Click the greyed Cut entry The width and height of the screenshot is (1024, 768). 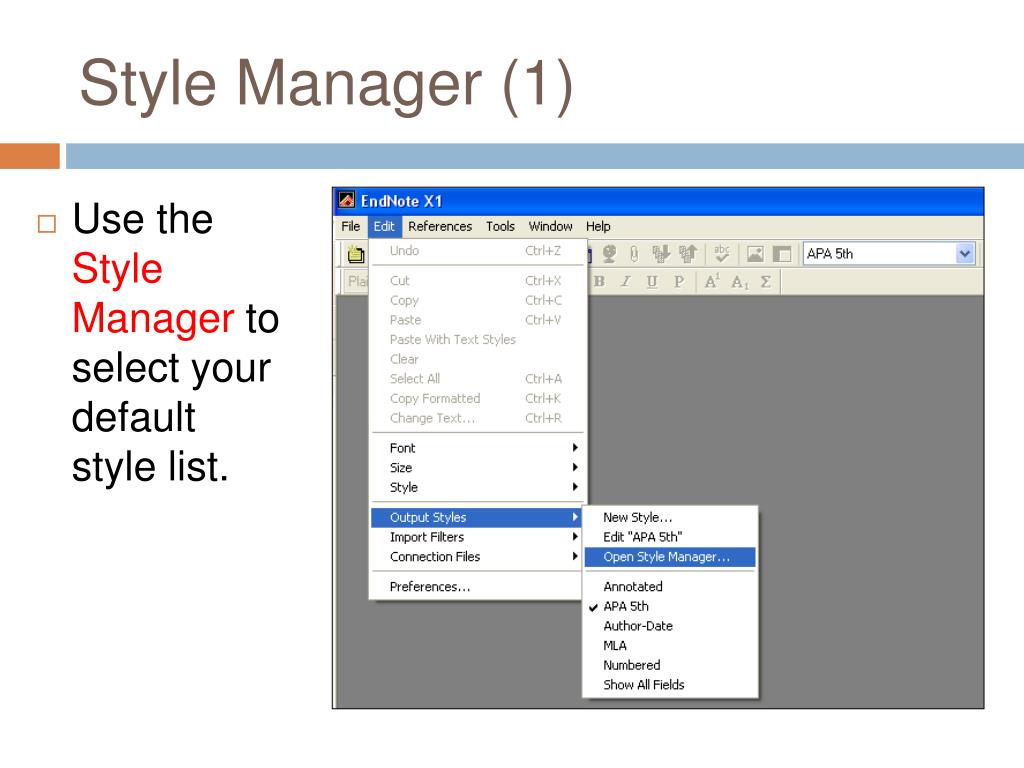click(477, 281)
